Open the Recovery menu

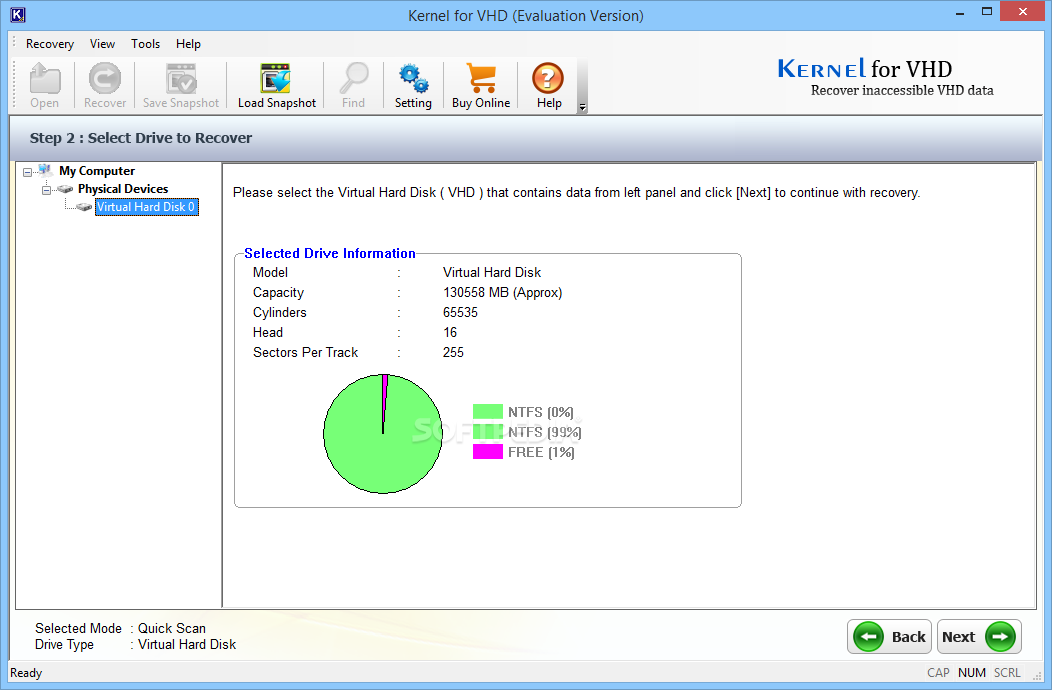click(x=50, y=44)
